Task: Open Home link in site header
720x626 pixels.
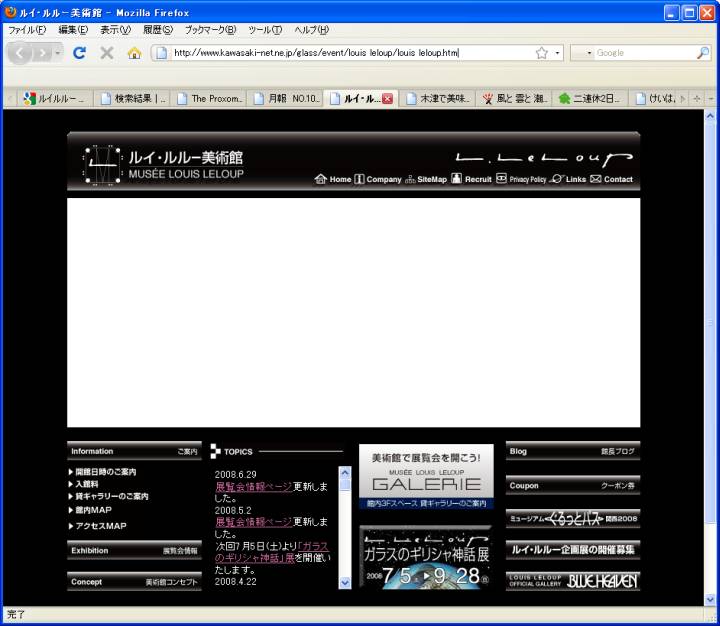Action: (333, 180)
